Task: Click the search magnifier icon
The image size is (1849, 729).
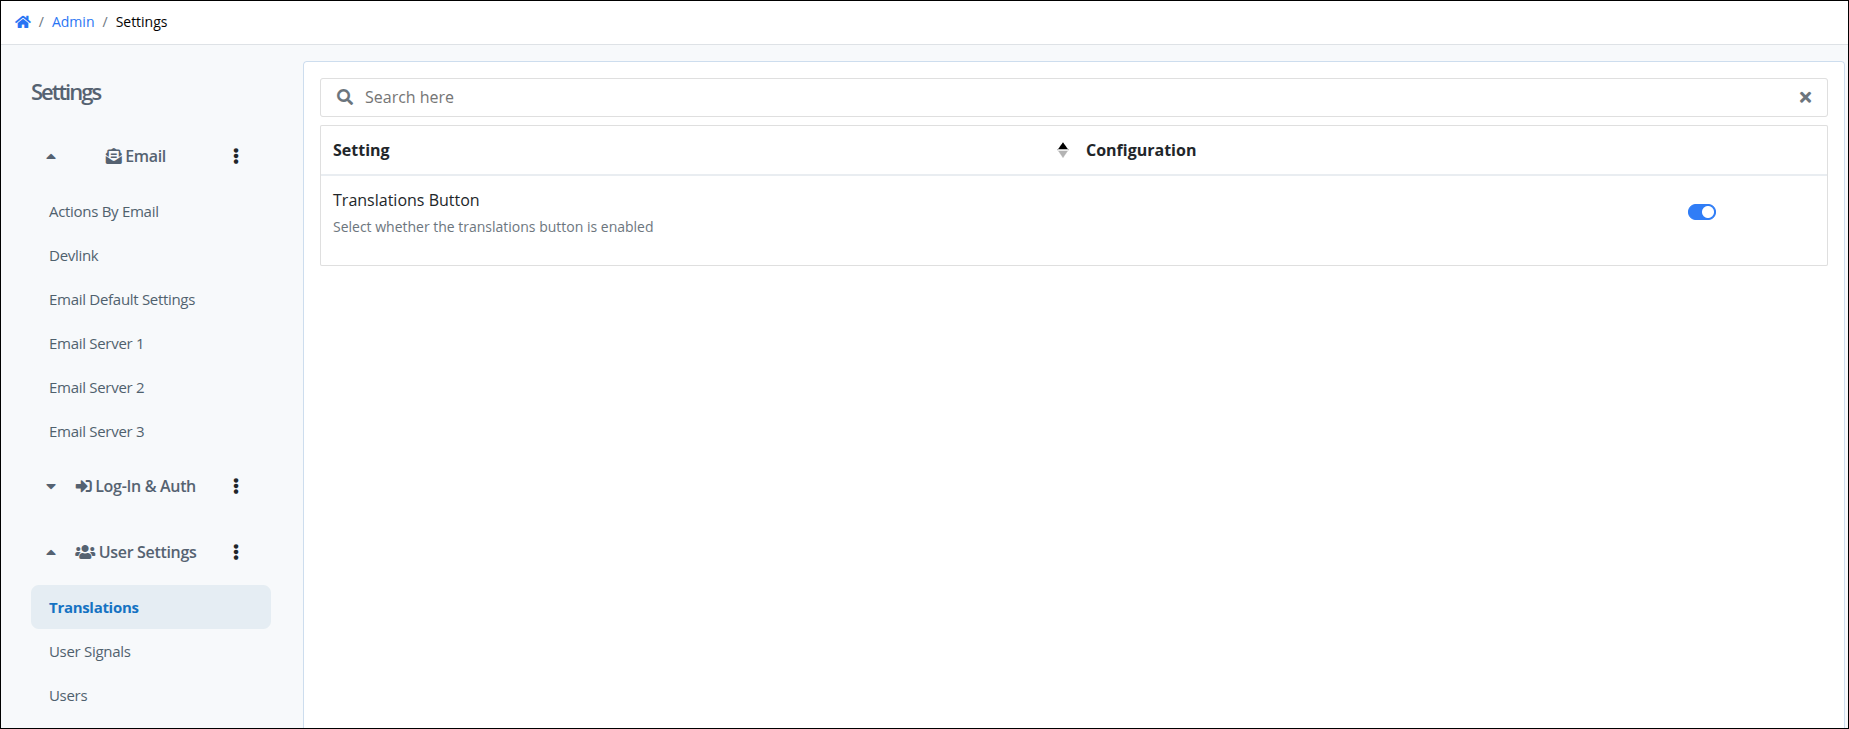Action: (x=345, y=97)
